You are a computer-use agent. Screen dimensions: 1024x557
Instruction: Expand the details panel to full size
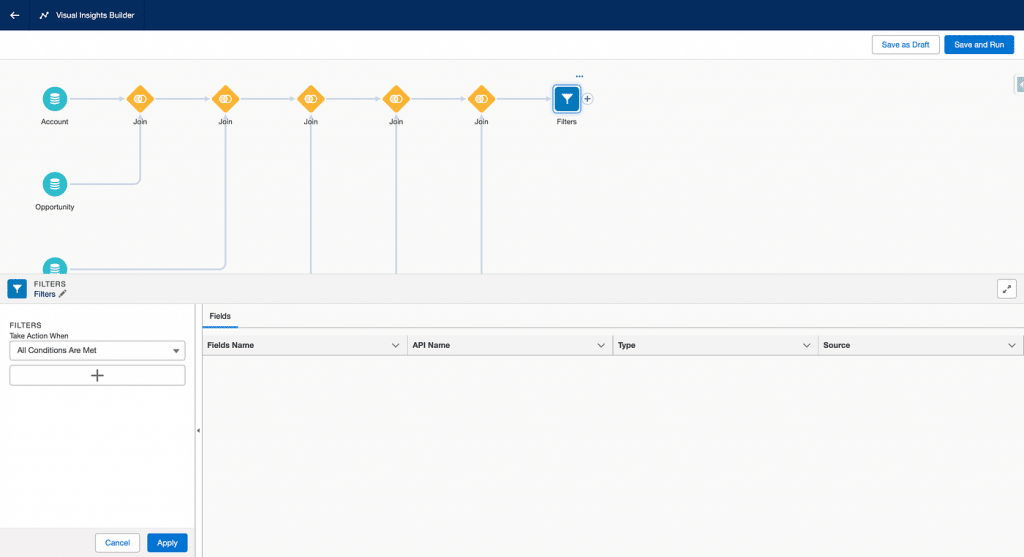tap(1006, 289)
